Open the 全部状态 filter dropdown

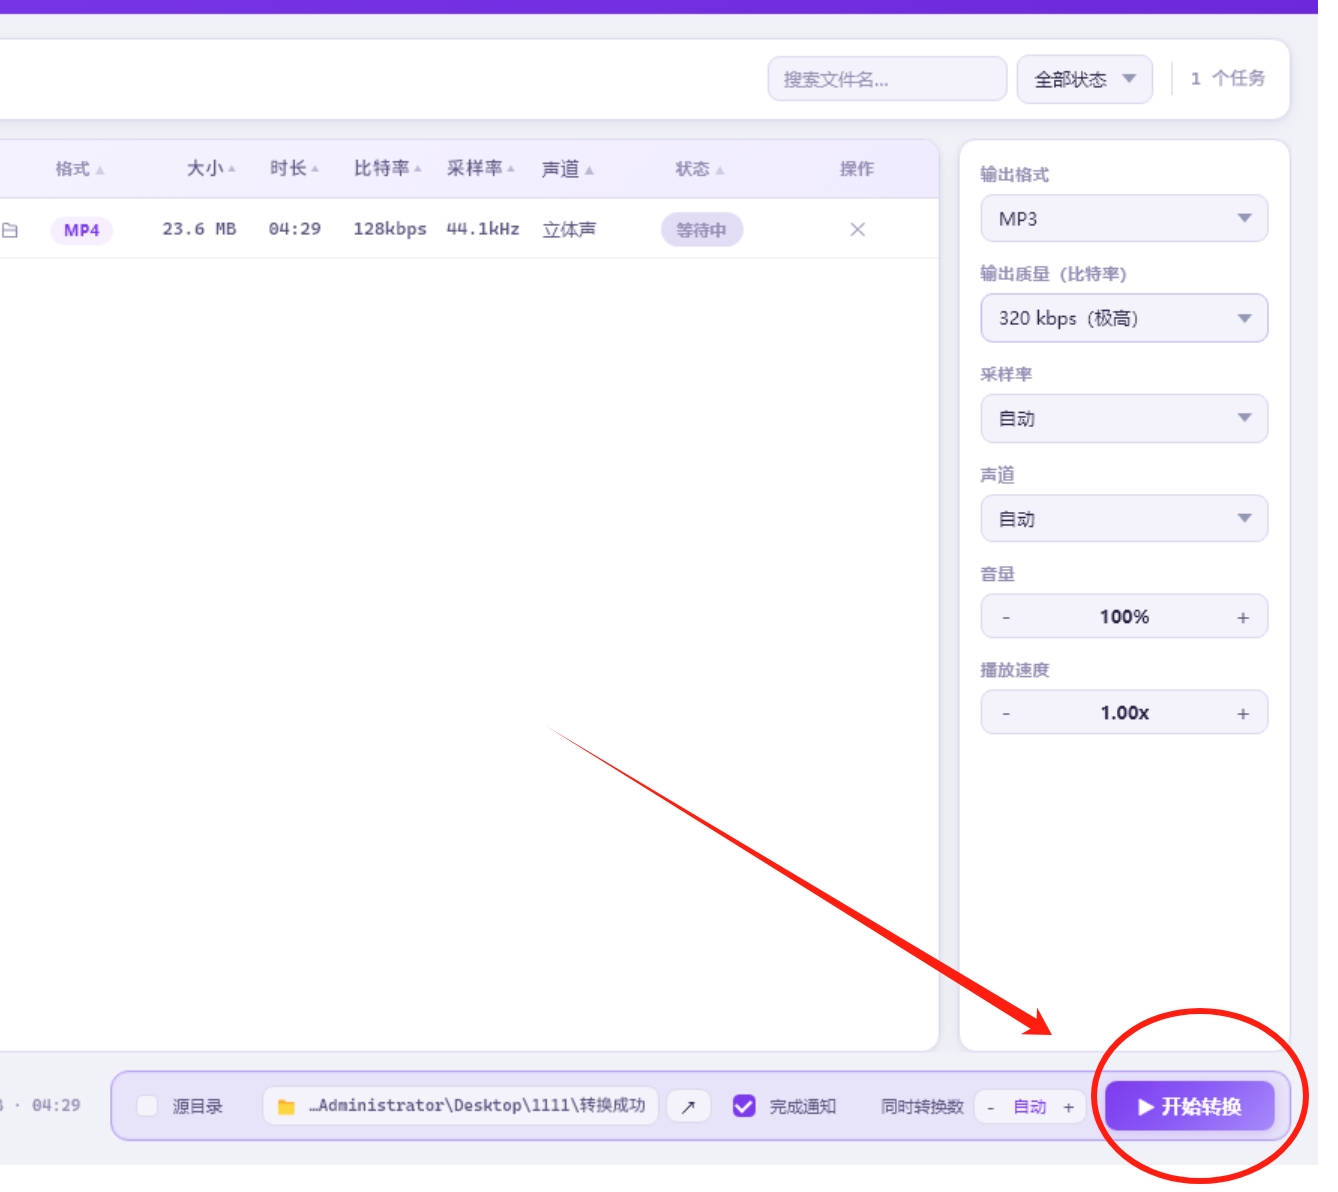(x=1085, y=79)
